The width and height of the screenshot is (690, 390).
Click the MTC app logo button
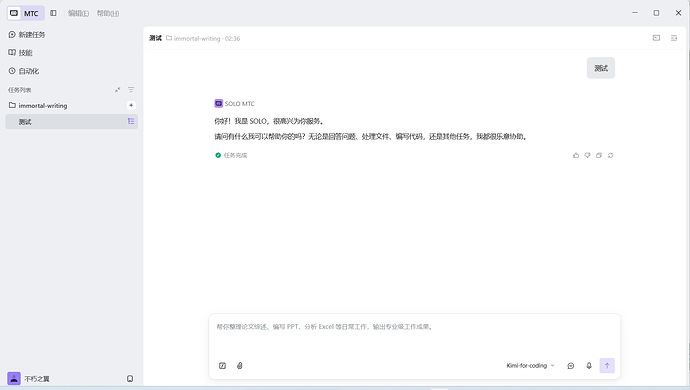point(26,13)
